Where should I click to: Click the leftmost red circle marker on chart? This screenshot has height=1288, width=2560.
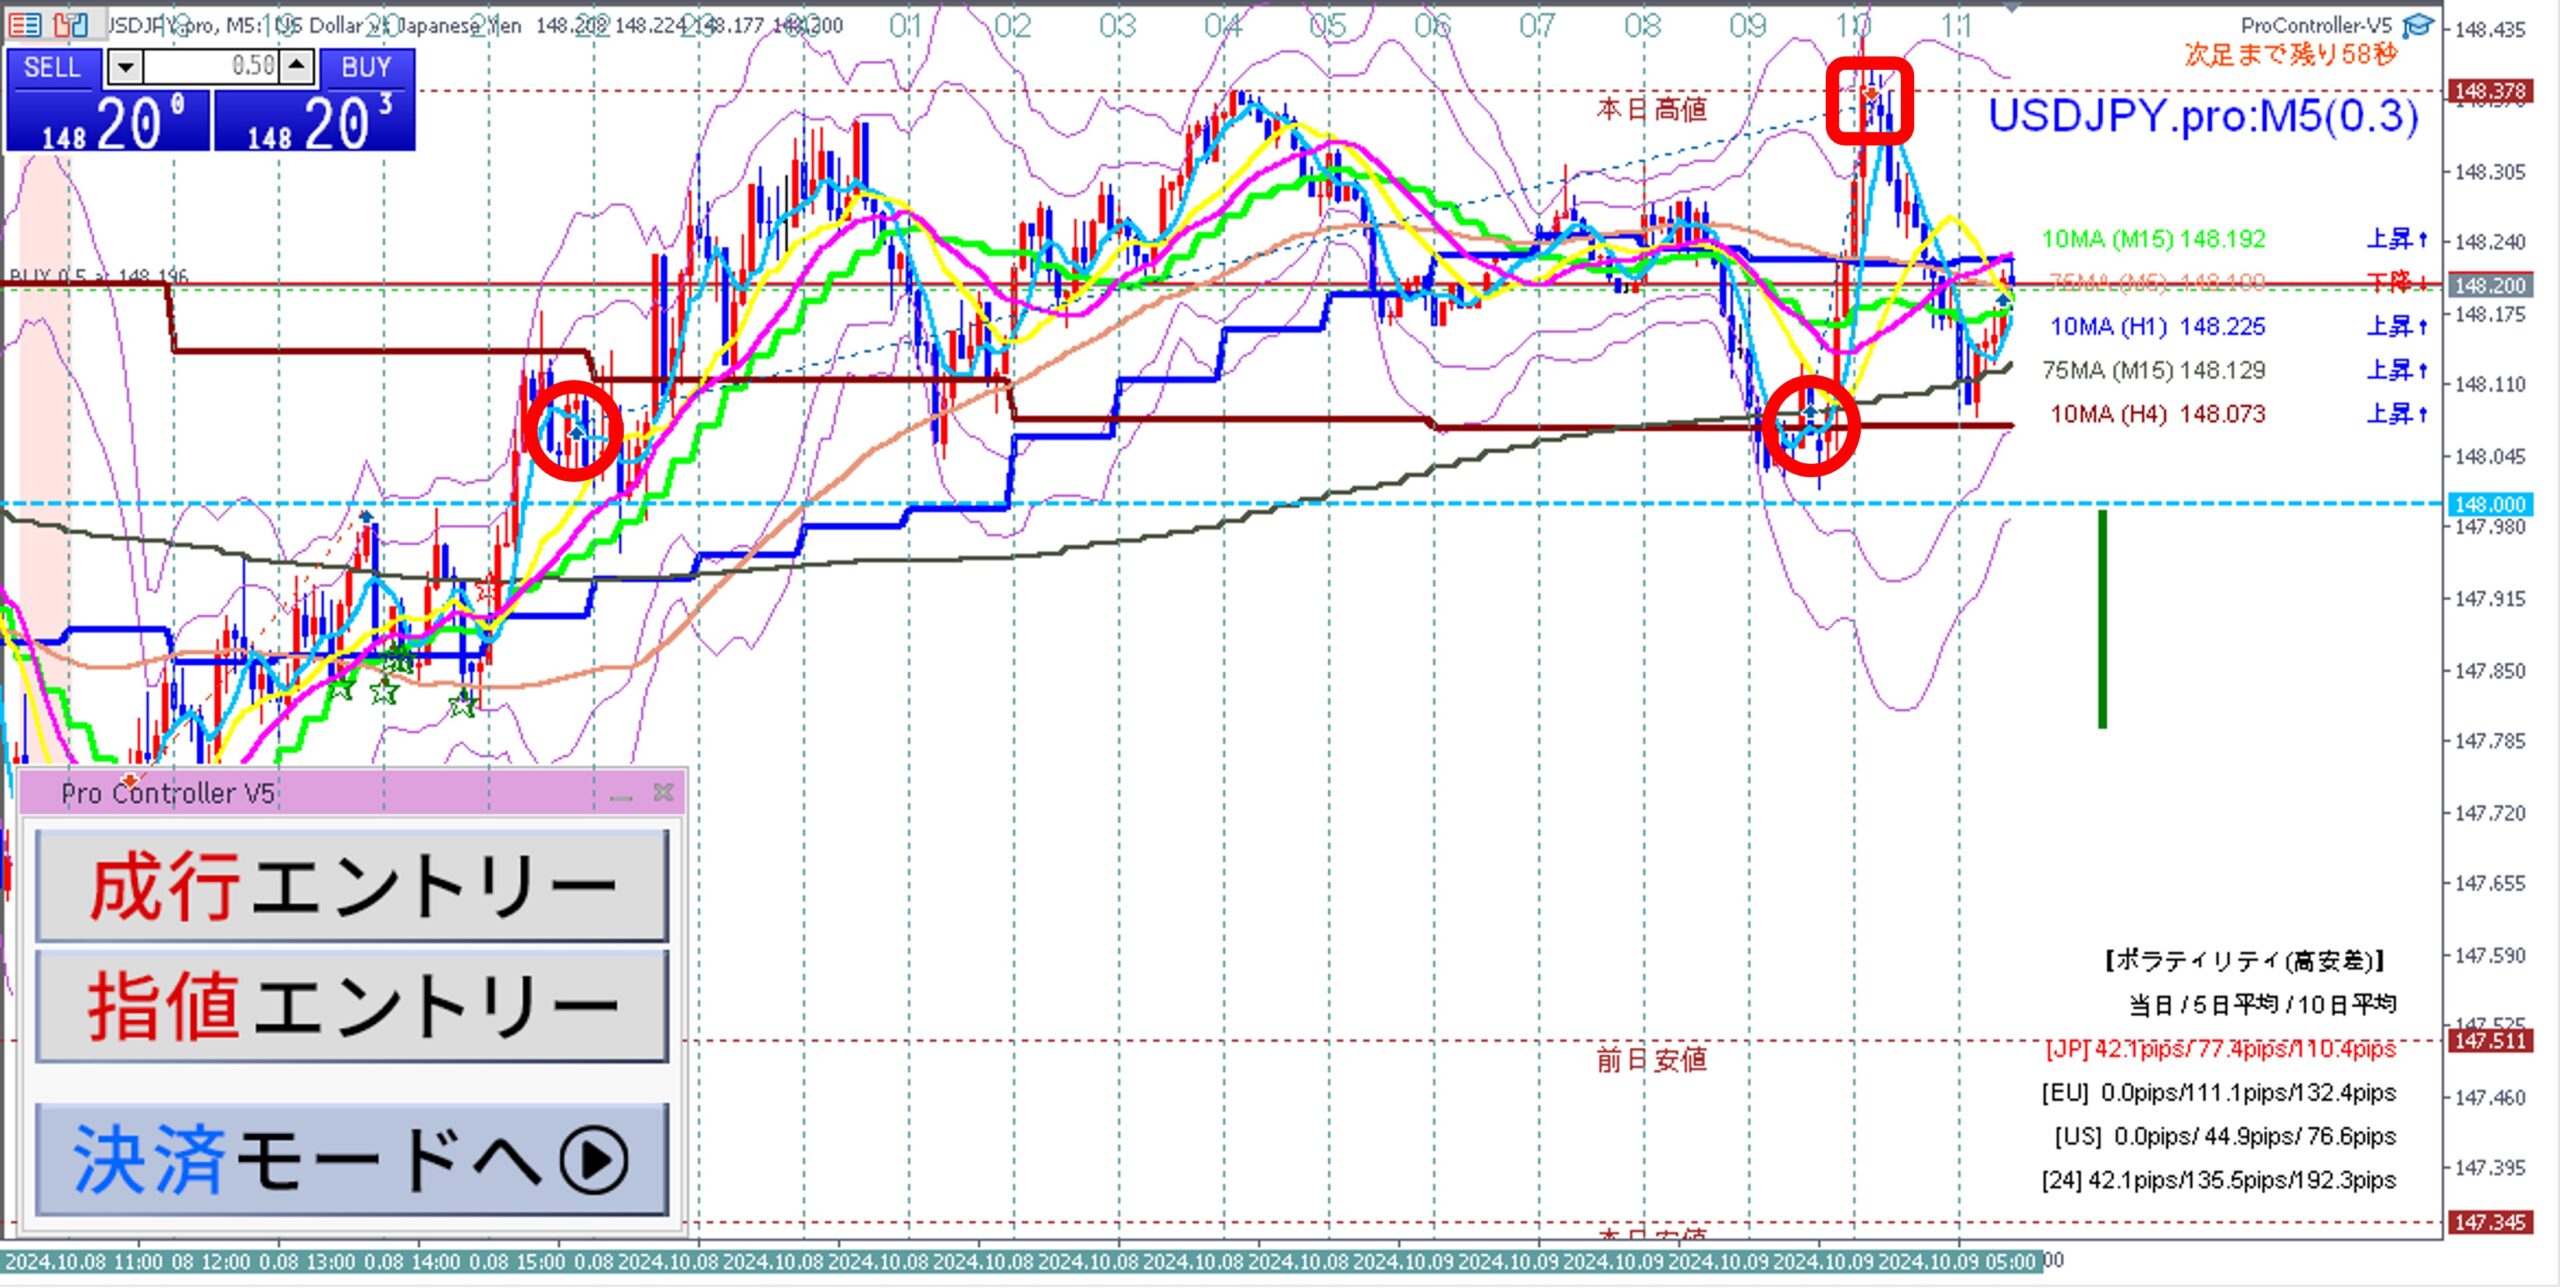[x=574, y=430]
